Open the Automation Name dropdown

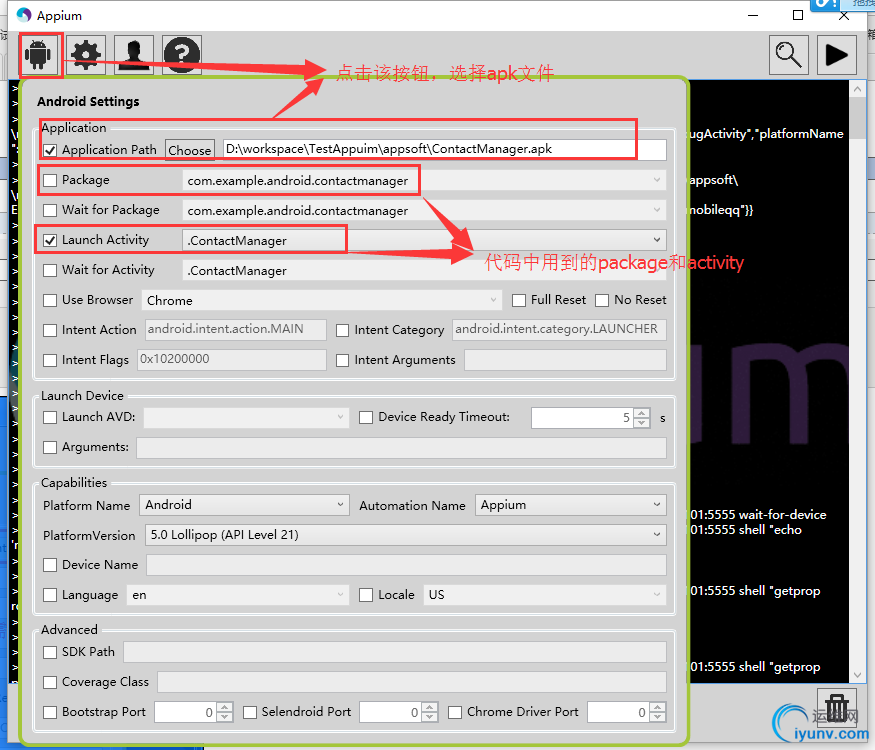click(x=571, y=504)
